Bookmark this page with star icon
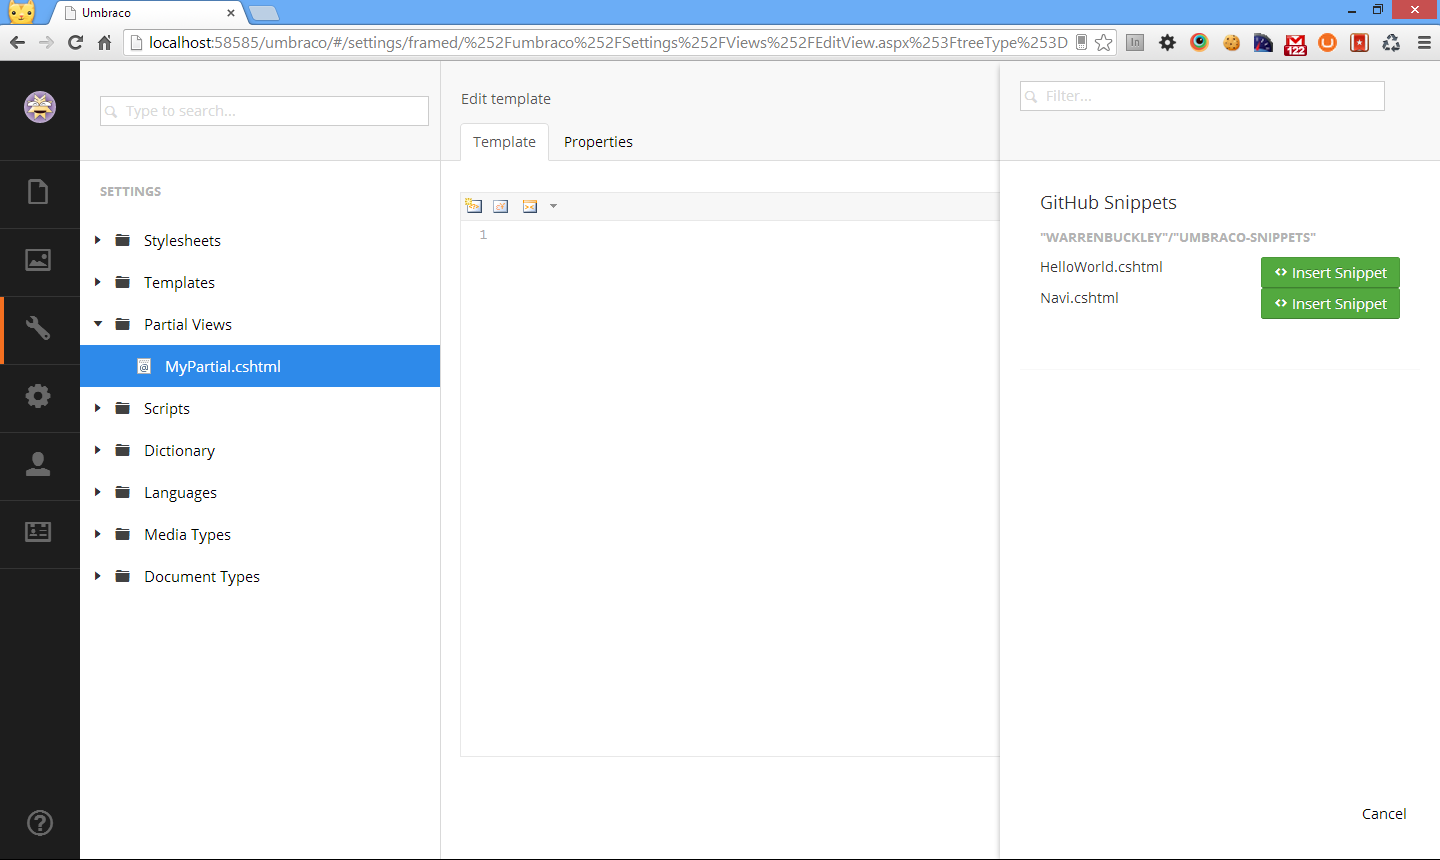 [x=1104, y=42]
